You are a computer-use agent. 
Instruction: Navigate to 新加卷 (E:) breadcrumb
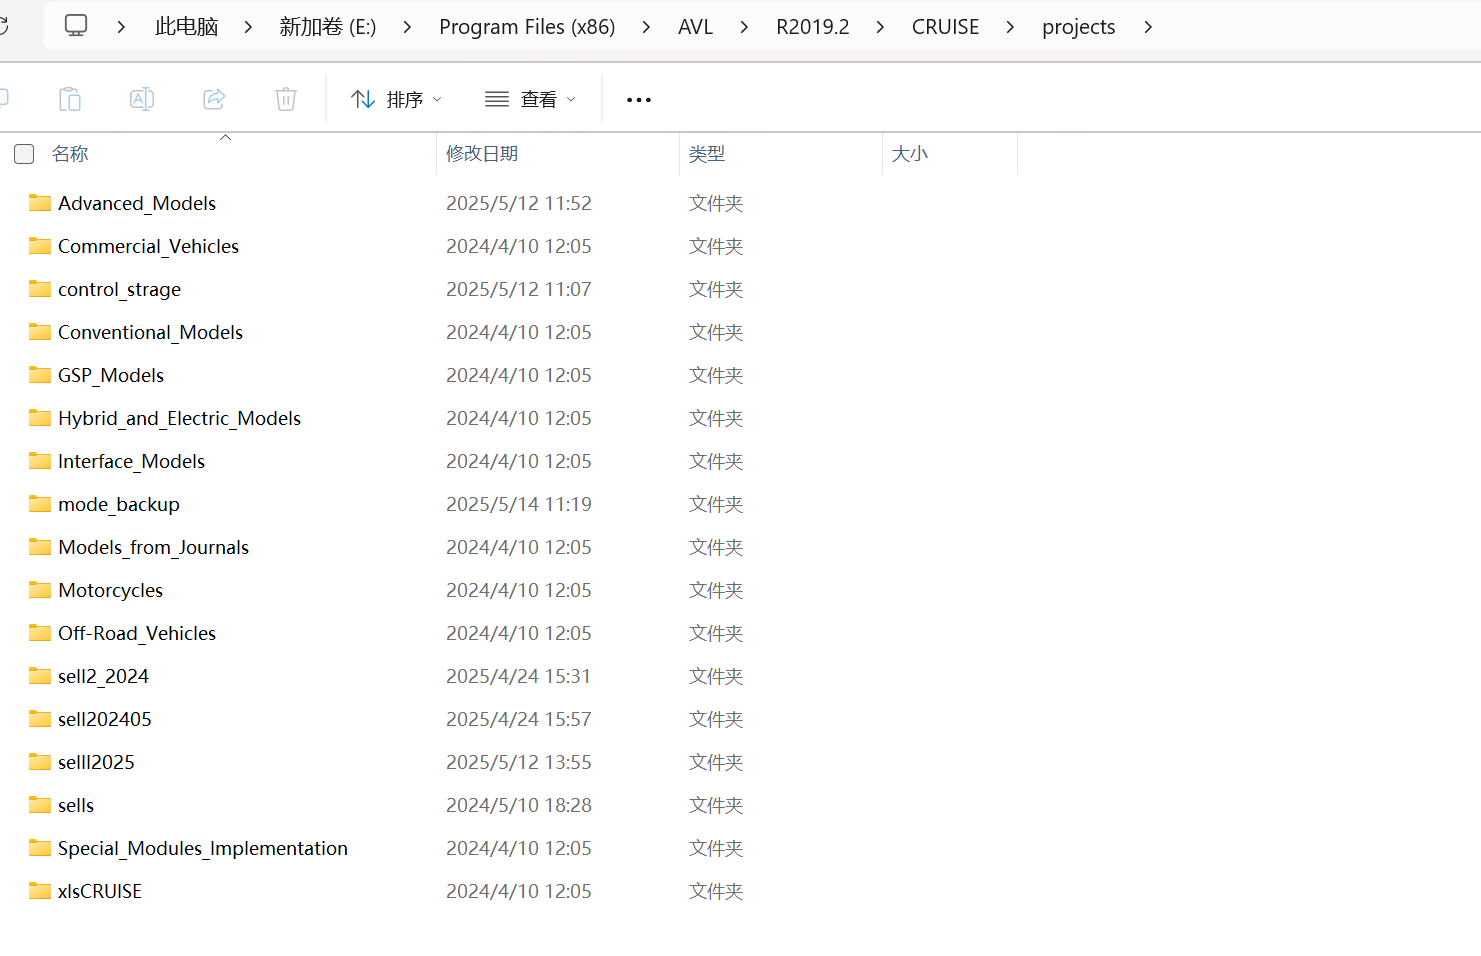point(328,27)
